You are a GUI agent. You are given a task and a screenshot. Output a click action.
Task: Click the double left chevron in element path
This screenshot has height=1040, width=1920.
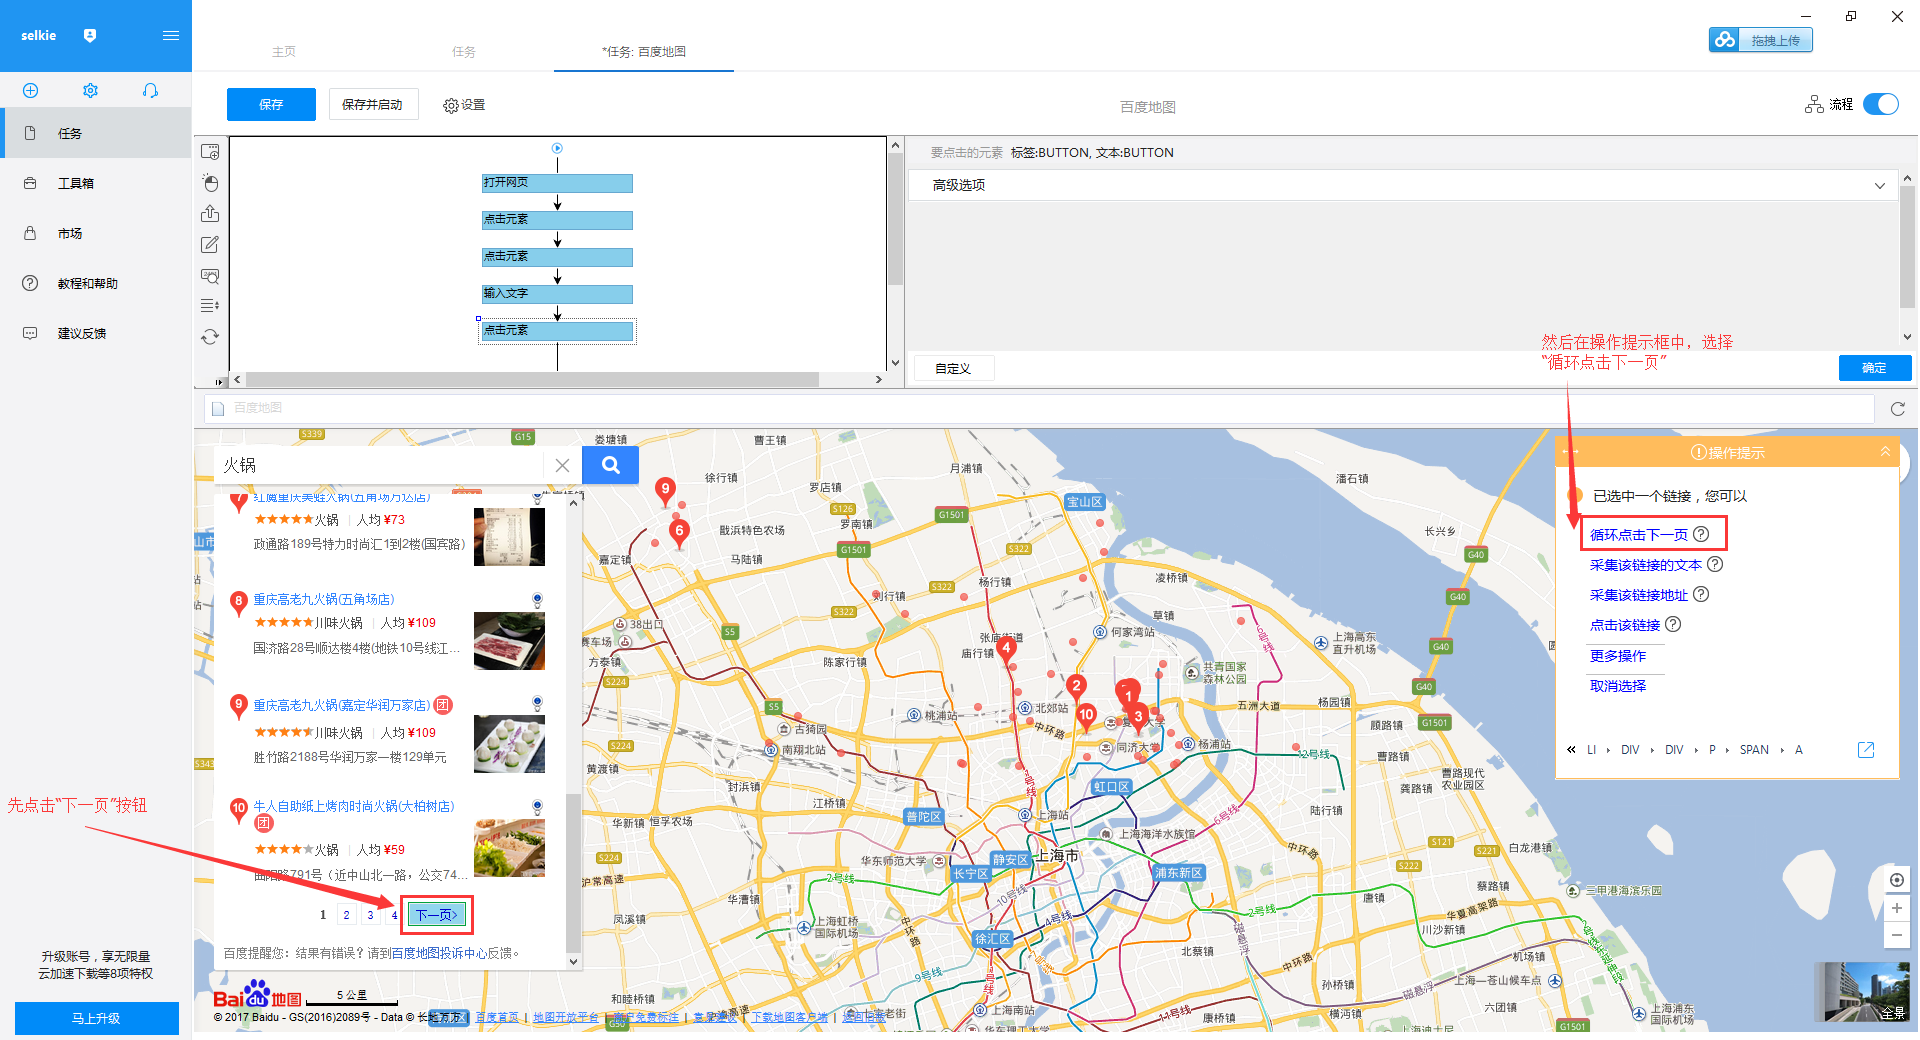pyautogui.click(x=1571, y=750)
